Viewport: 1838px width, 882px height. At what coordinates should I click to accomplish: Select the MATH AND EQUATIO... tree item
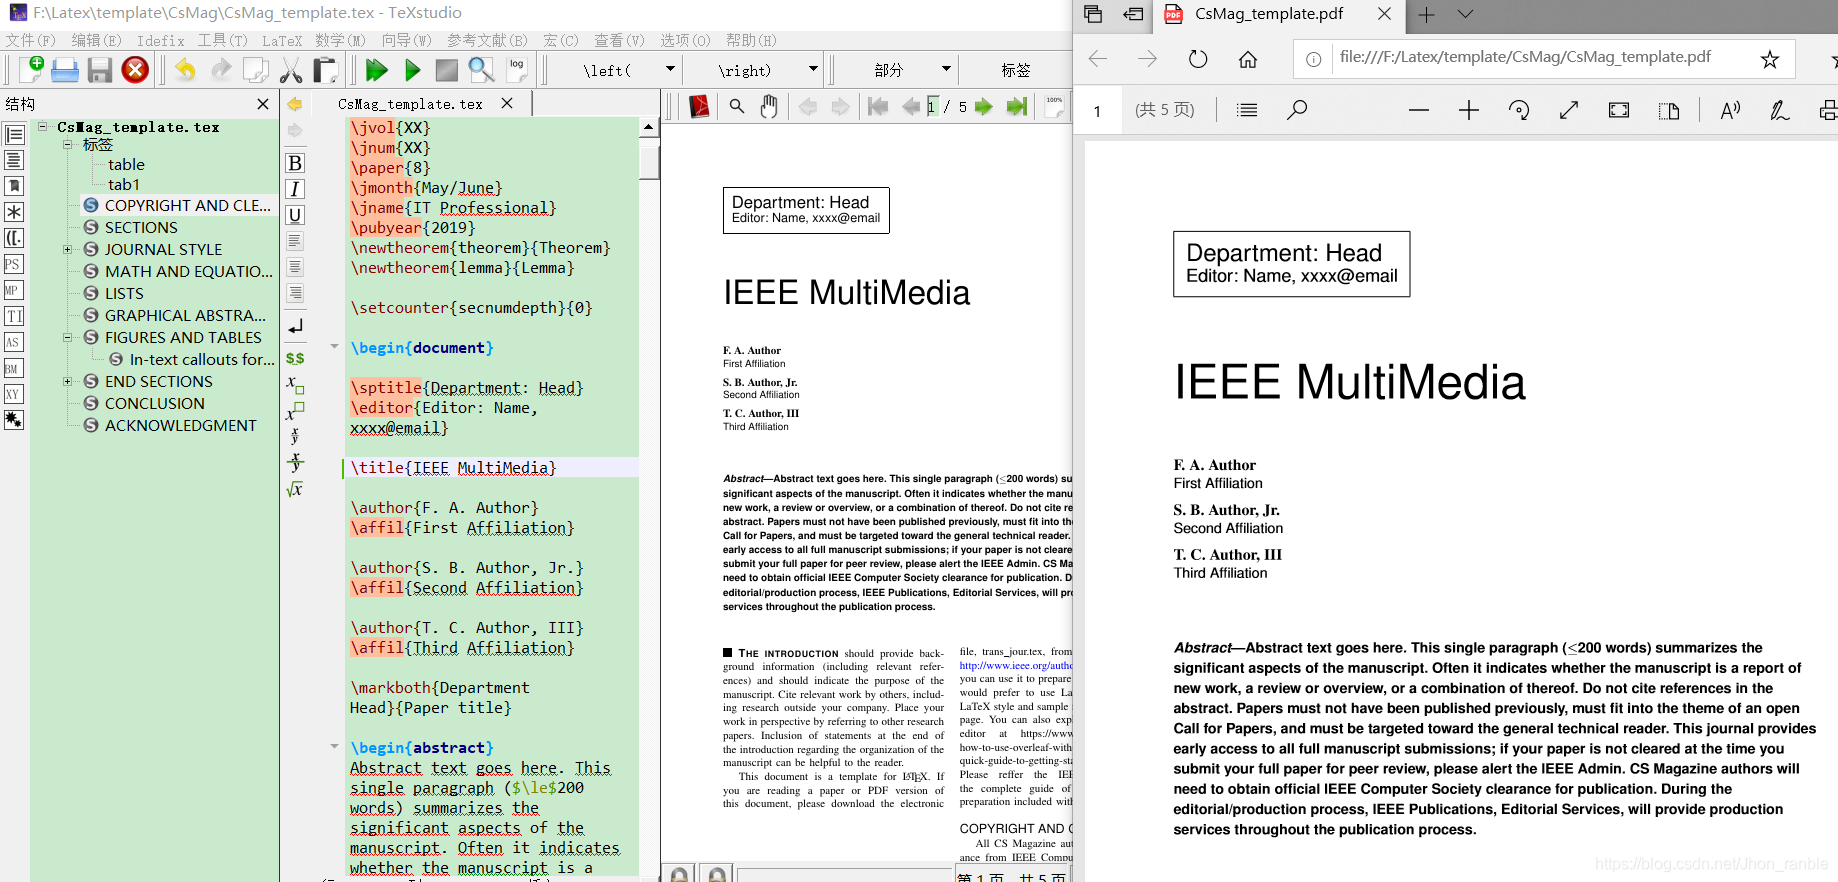[x=188, y=271]
